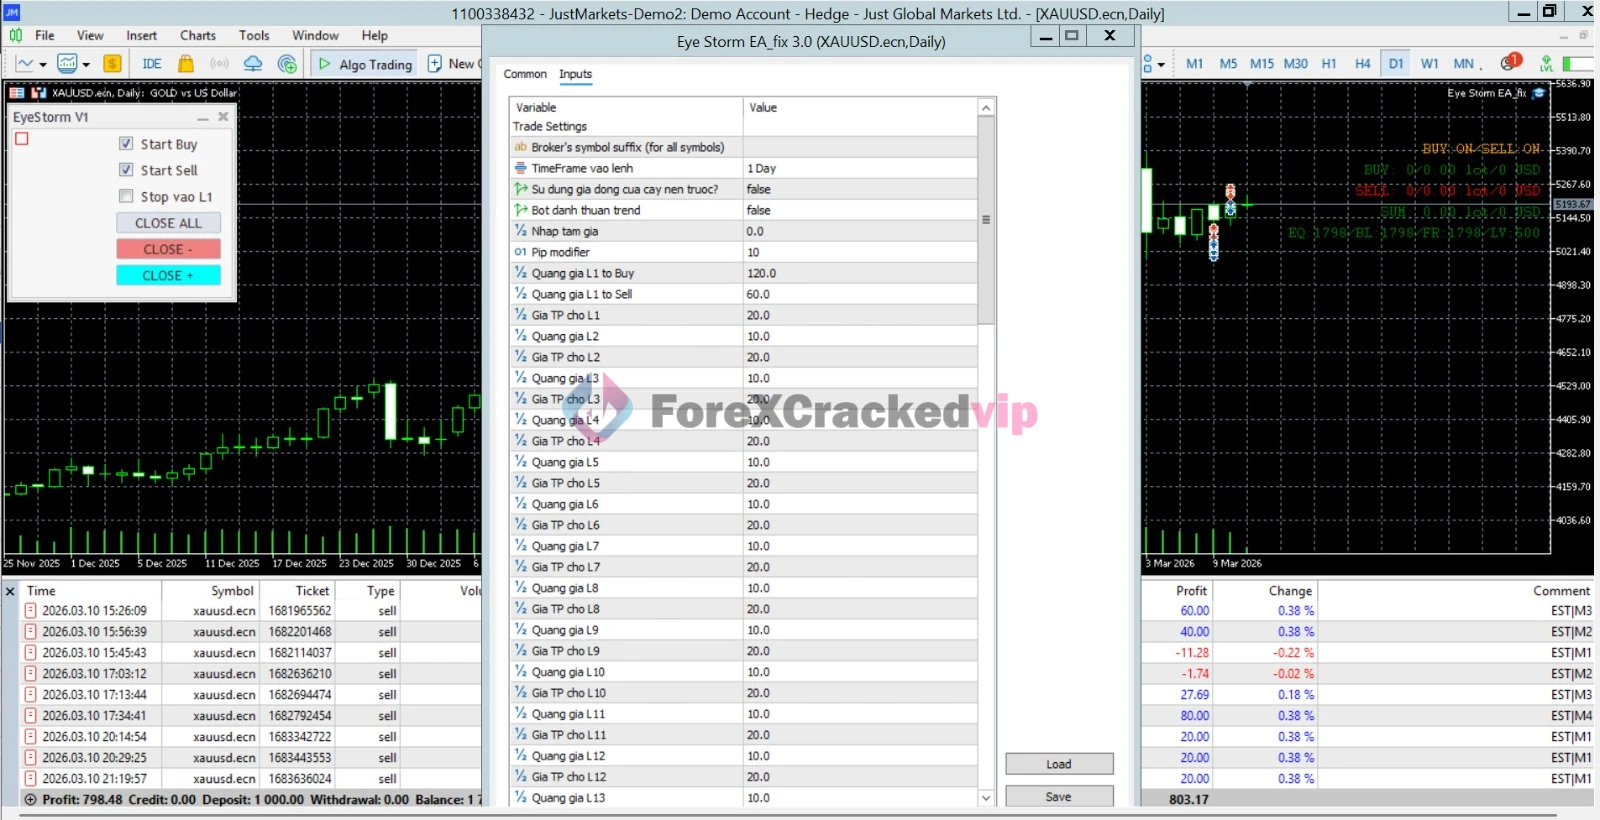This screenshot has width=1600, height=820.
Task: Click the cyan CLOSE + button
Action: coord(168,275)
